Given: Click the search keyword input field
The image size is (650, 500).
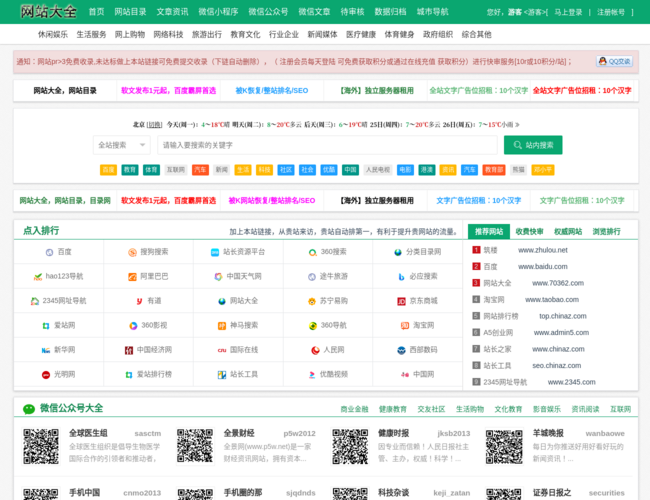Looking at the screenshot, I should click(x=327, y=145).
